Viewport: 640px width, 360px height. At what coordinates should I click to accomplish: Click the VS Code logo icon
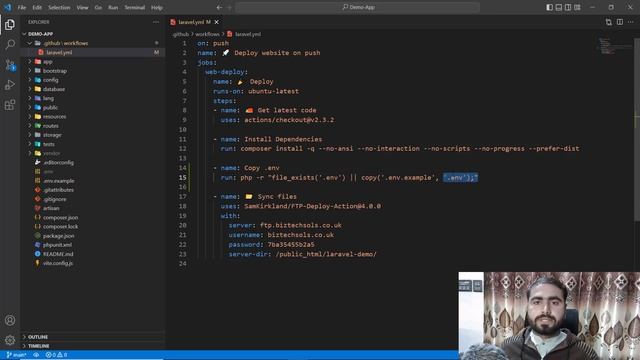point(7,7)
